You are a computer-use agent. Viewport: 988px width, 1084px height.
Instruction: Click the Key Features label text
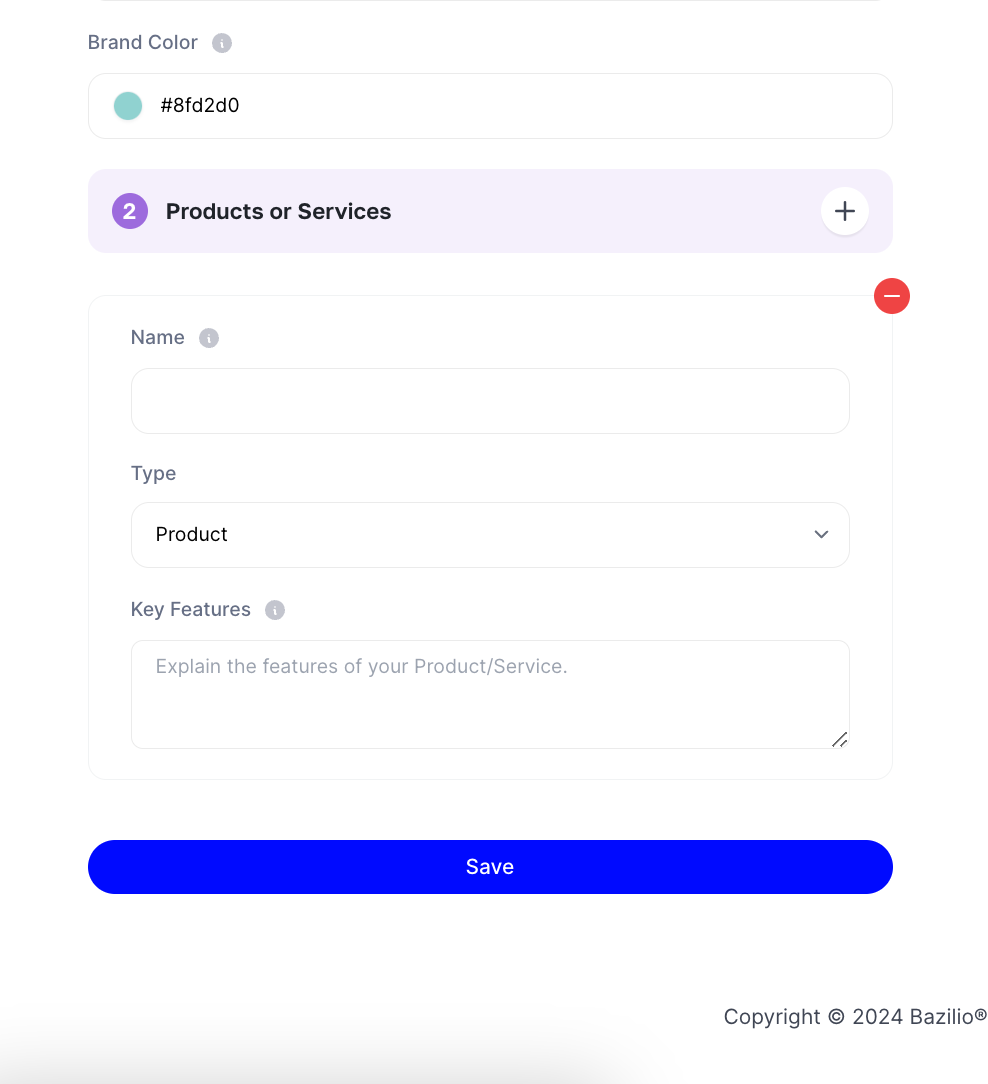(x=191, y=610)
